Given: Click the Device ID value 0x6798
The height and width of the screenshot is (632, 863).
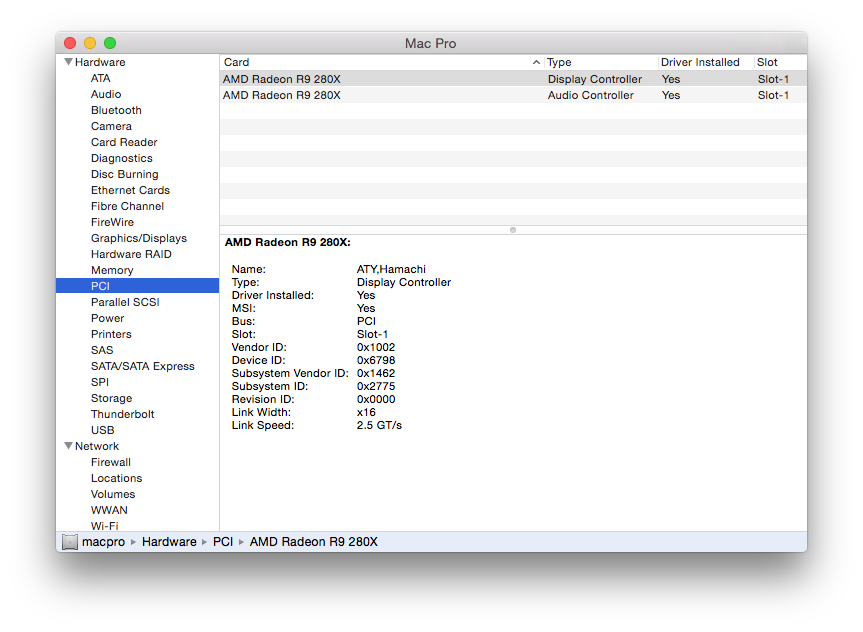Looking at the screenshot, I should click(376, 360).
